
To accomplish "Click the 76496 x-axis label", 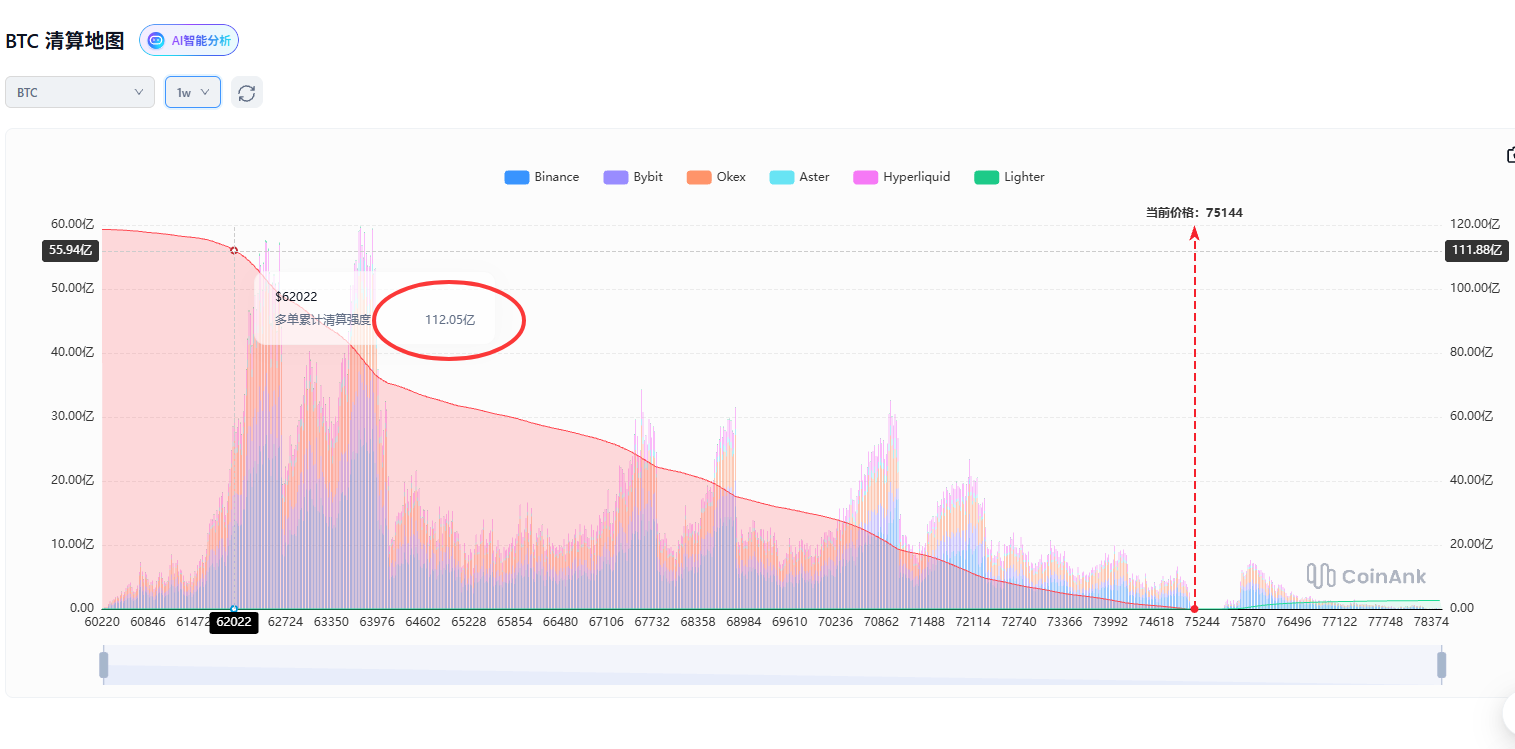I will 1294,622.
